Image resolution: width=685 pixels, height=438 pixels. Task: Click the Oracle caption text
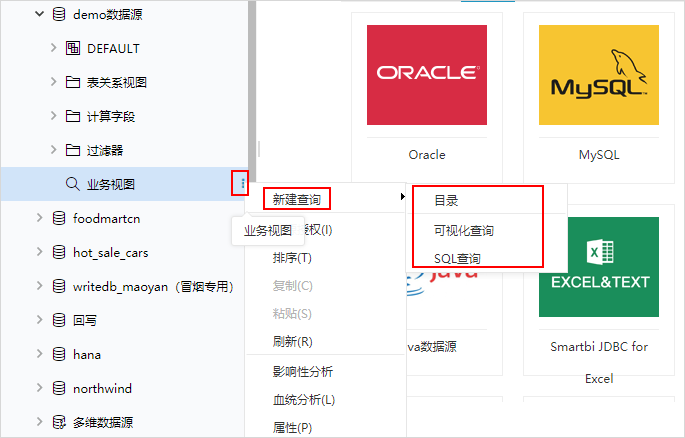click(427, 155)
